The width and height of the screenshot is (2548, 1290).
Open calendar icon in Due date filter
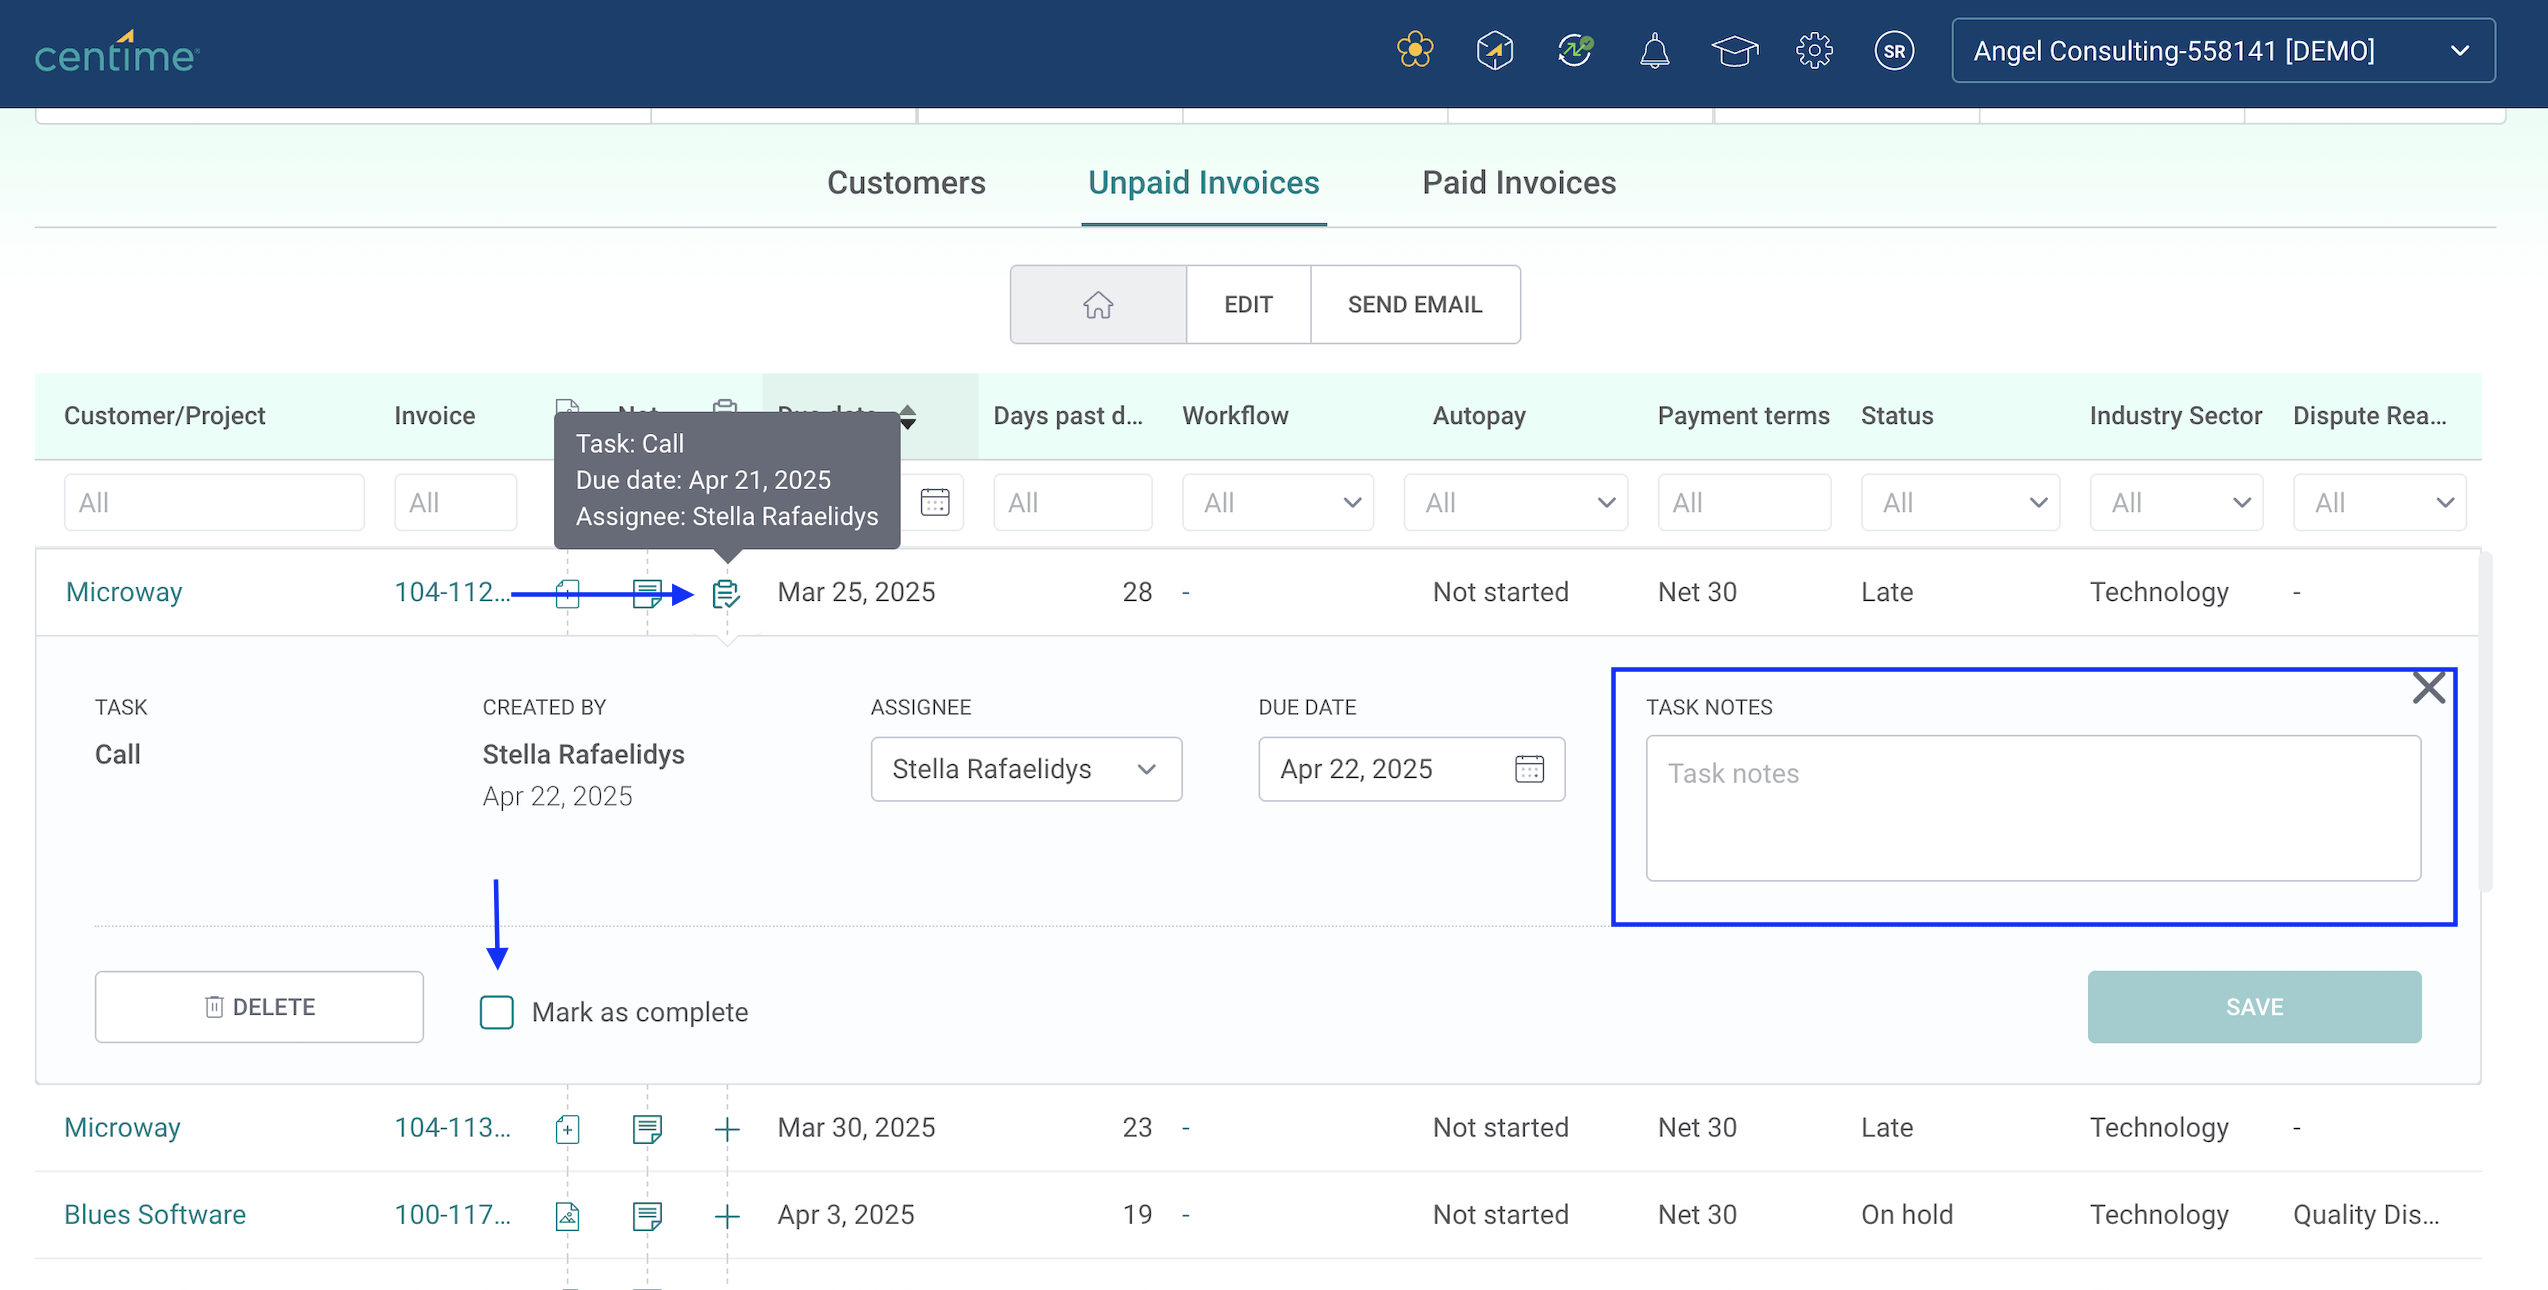pos(935,502)
